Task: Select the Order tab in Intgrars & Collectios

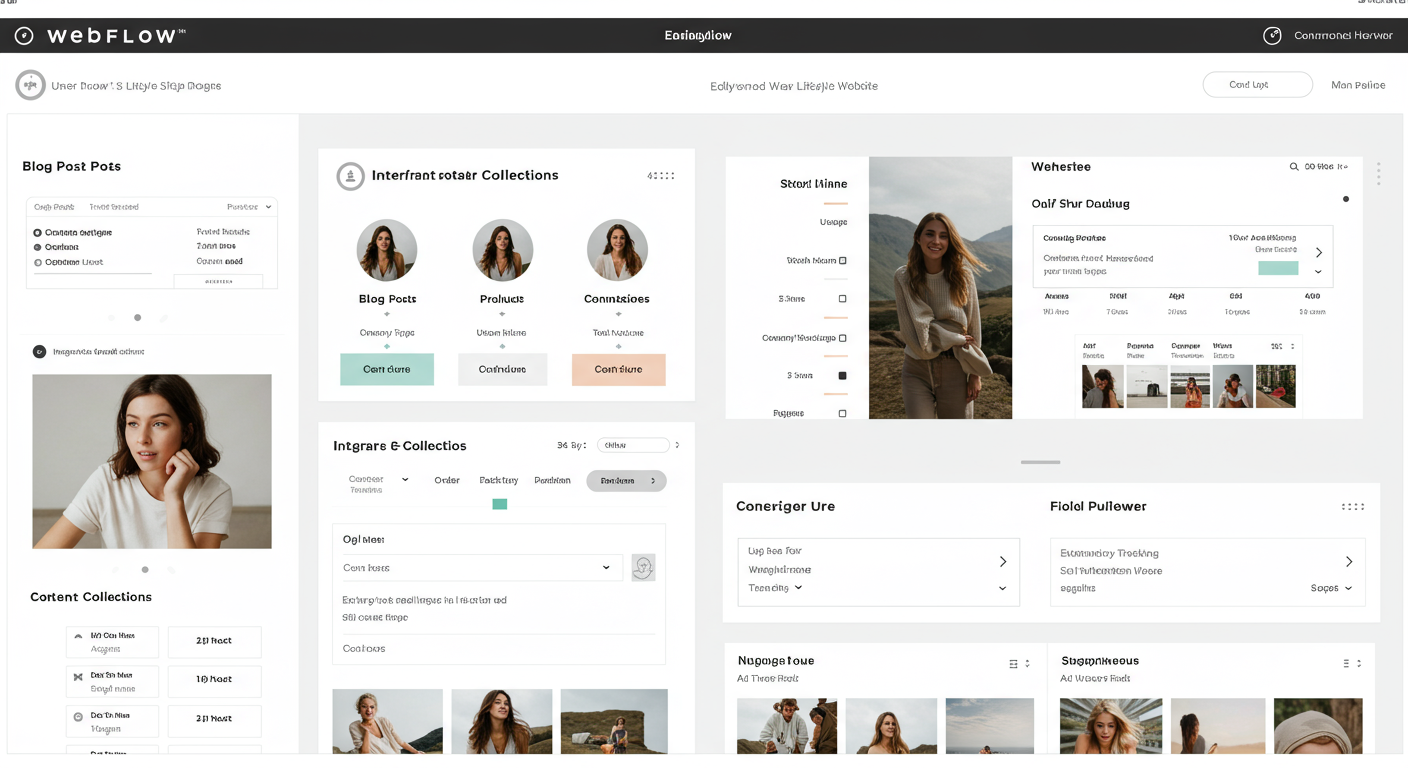Action: tap(447, 481)
